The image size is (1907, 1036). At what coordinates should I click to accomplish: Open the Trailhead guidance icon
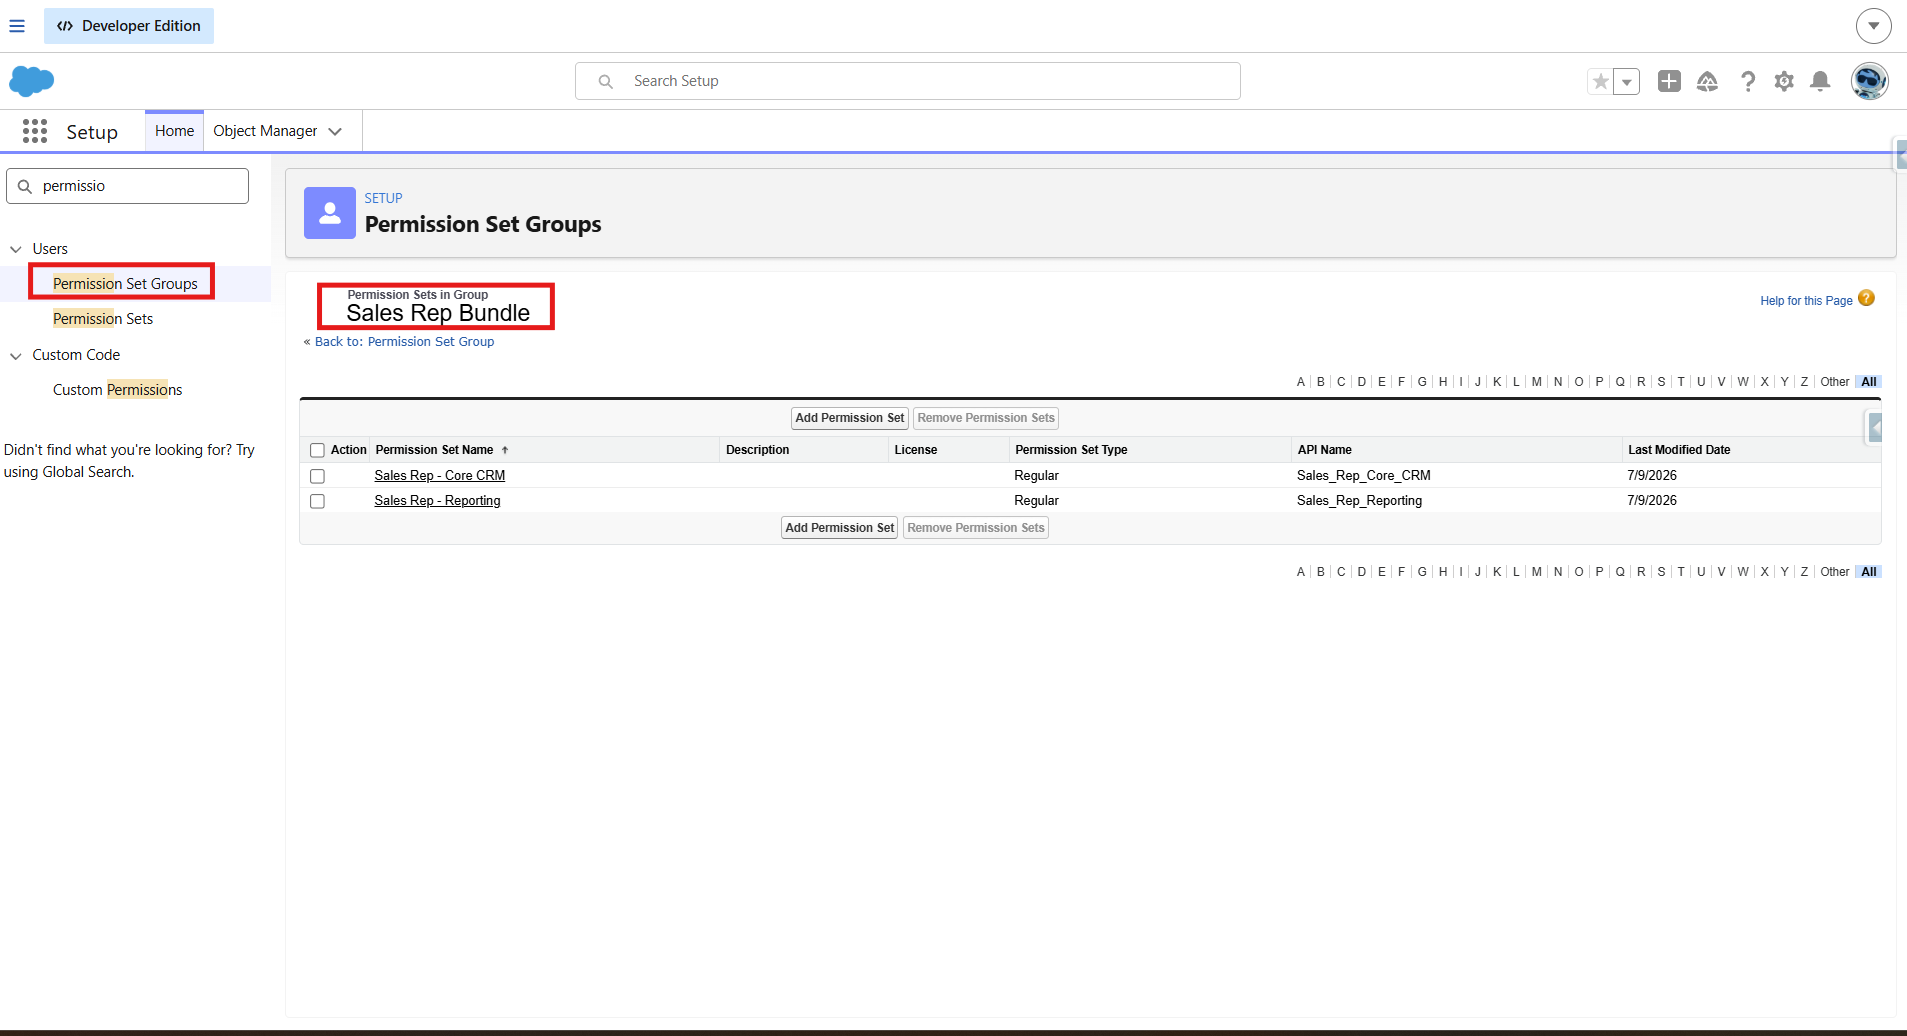1707,81
